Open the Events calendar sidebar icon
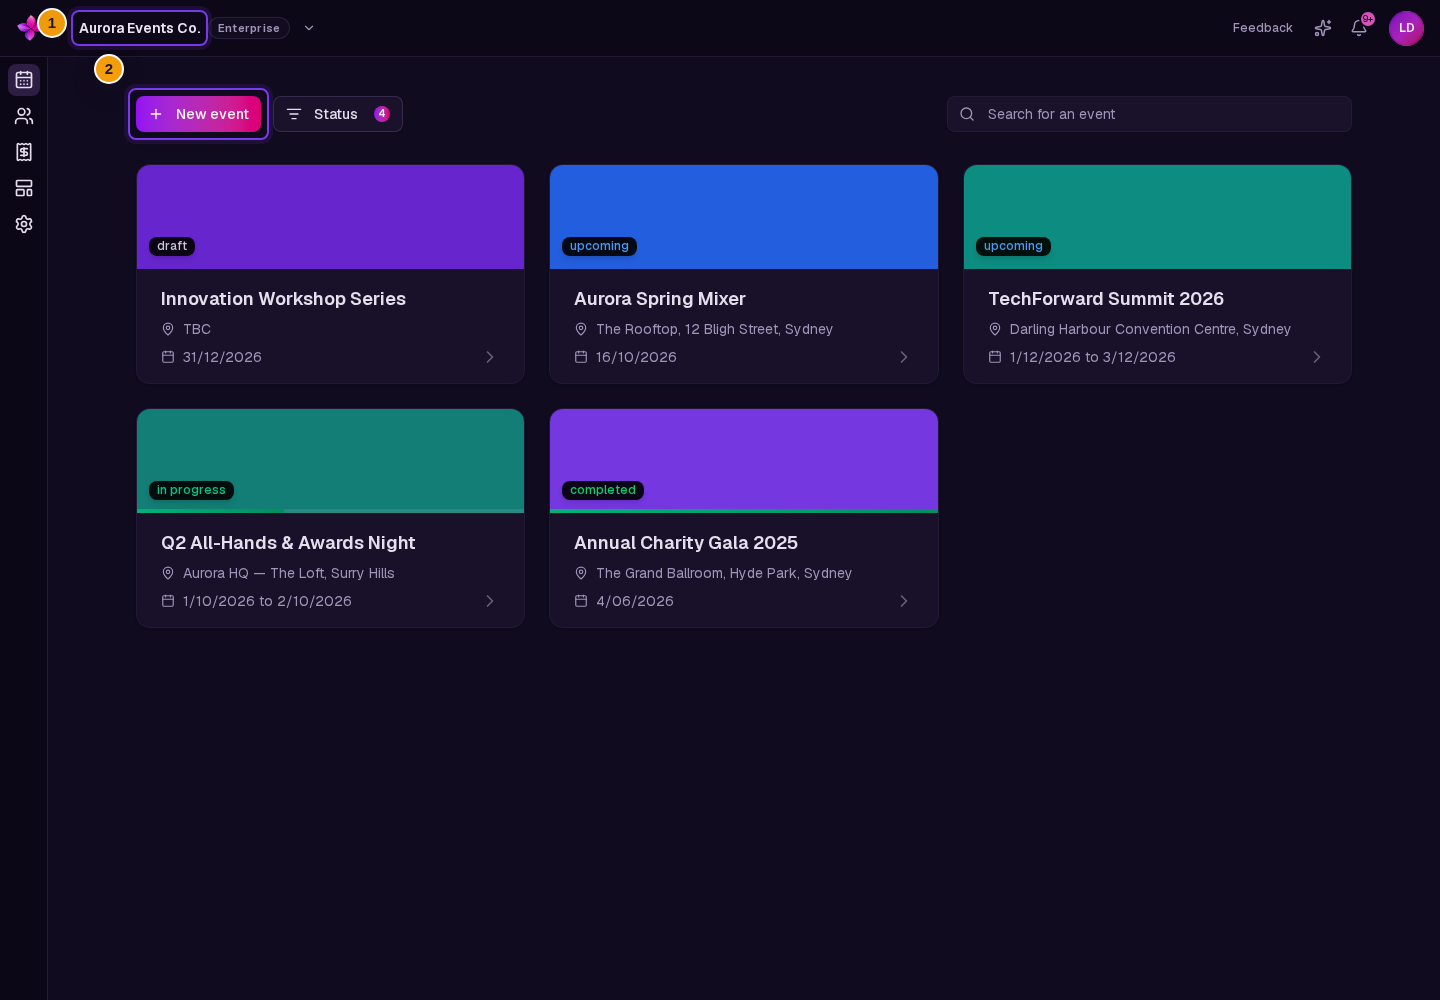The height and width of the screenshot is (1000, 1440). tap(24, 80)
